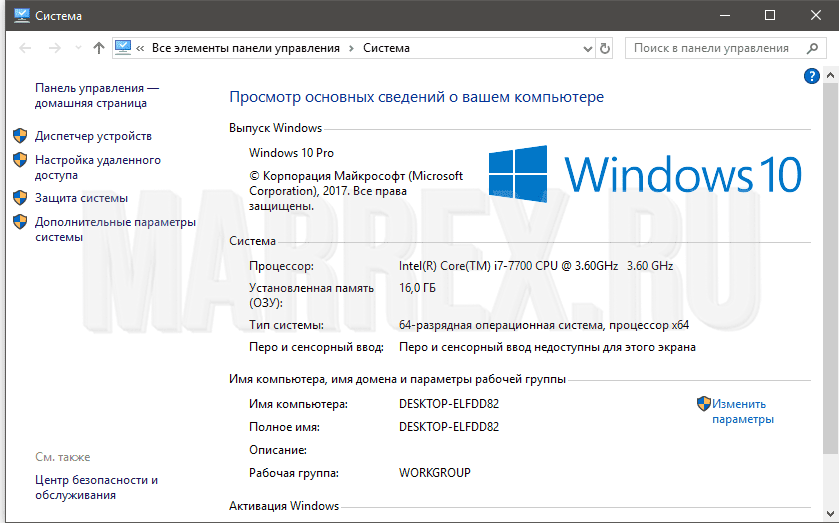Click the text Windows 10 Pro

[x=291, y=153]
